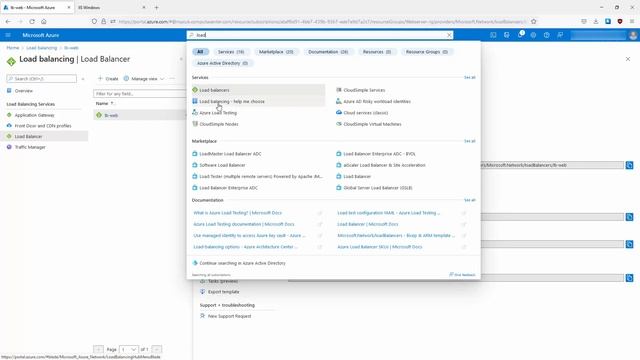Reload page with browser refresh icon

(x=32, y=21)
